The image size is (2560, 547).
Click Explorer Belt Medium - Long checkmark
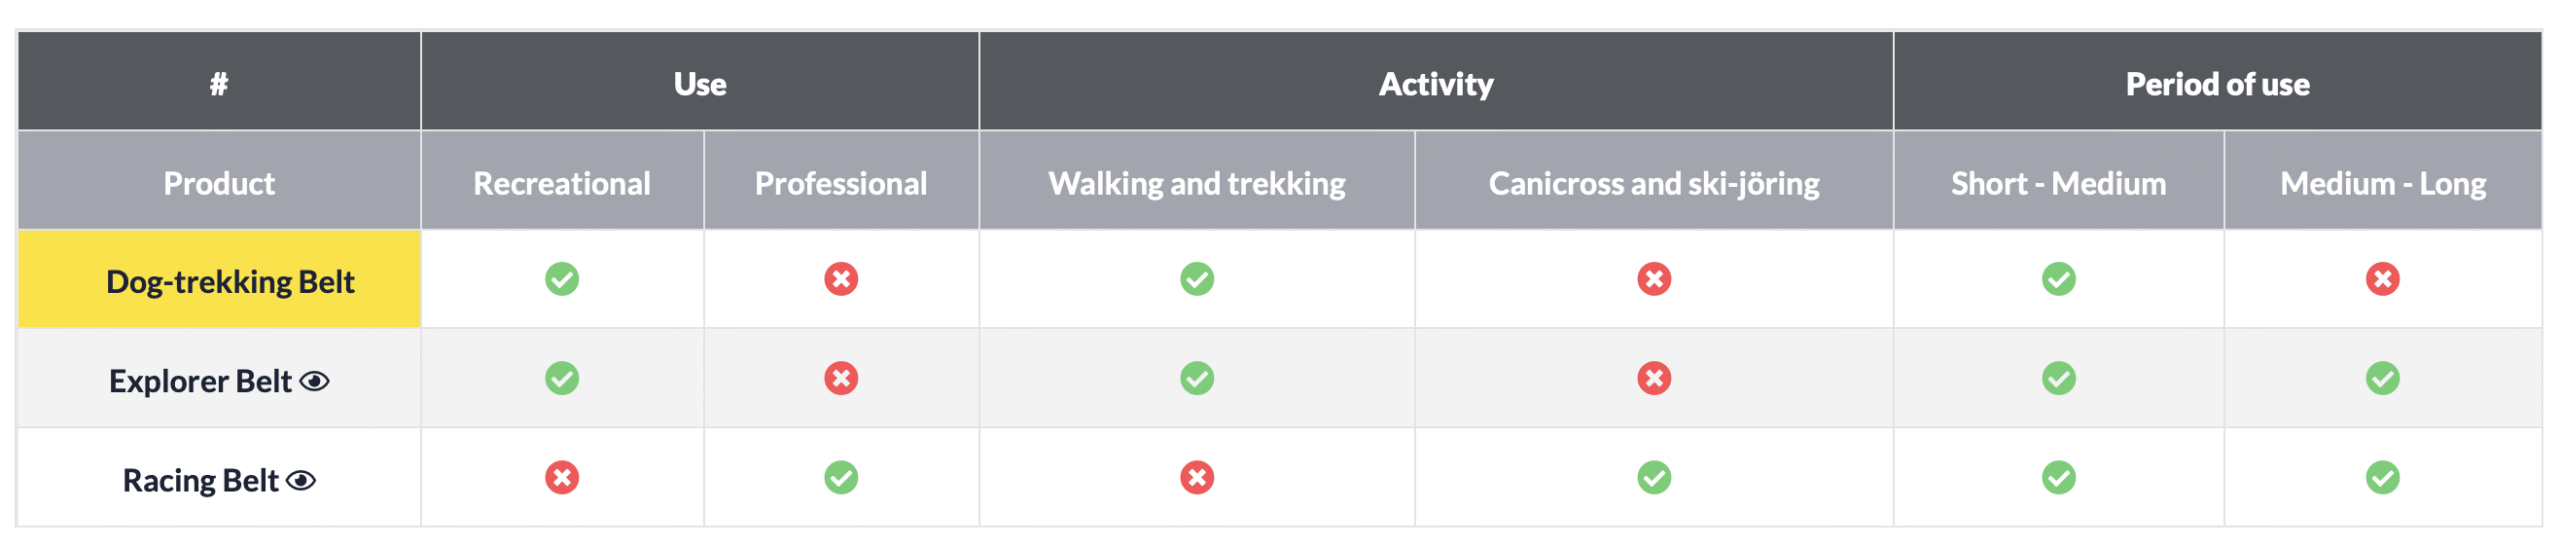coord(2382,378)
